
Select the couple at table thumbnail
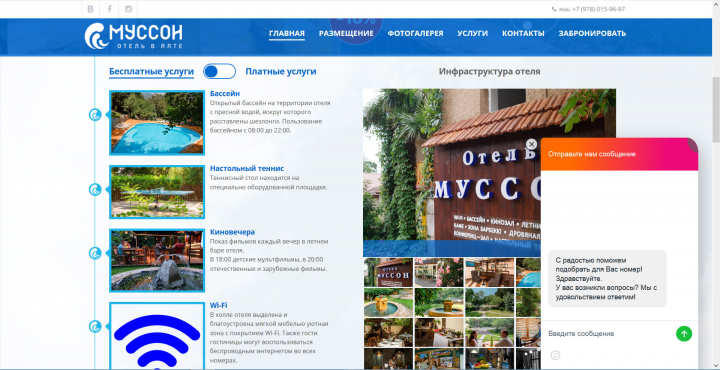point(489,332)
